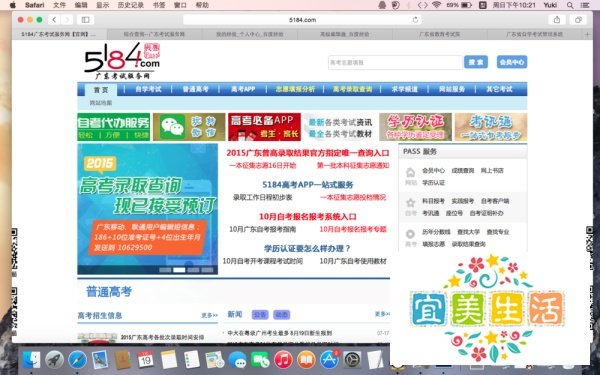The image size is (600, 375).
Task: Open the 自考代办服务 green banner
Action: [x=113, y=127]
